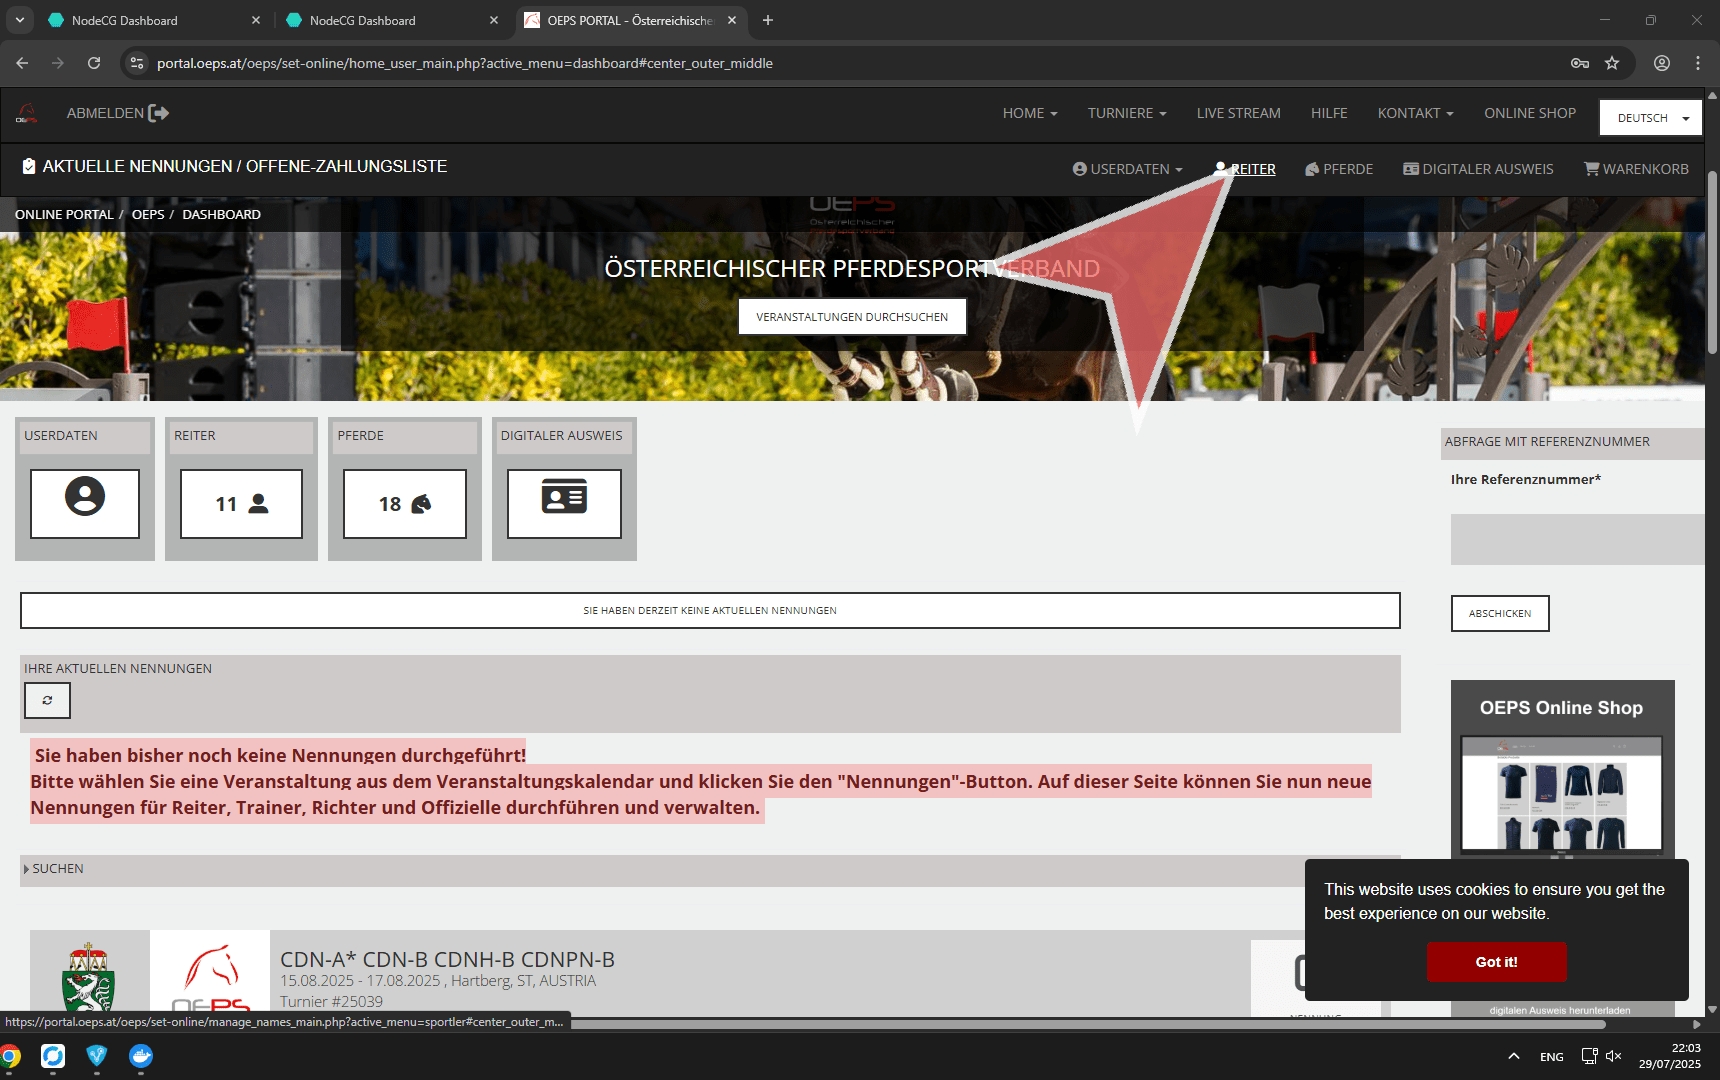Click the Referenznummer input field
Viewport: 1720px width, 1080px height.
pyautogui.click(x=1577, y=539)
